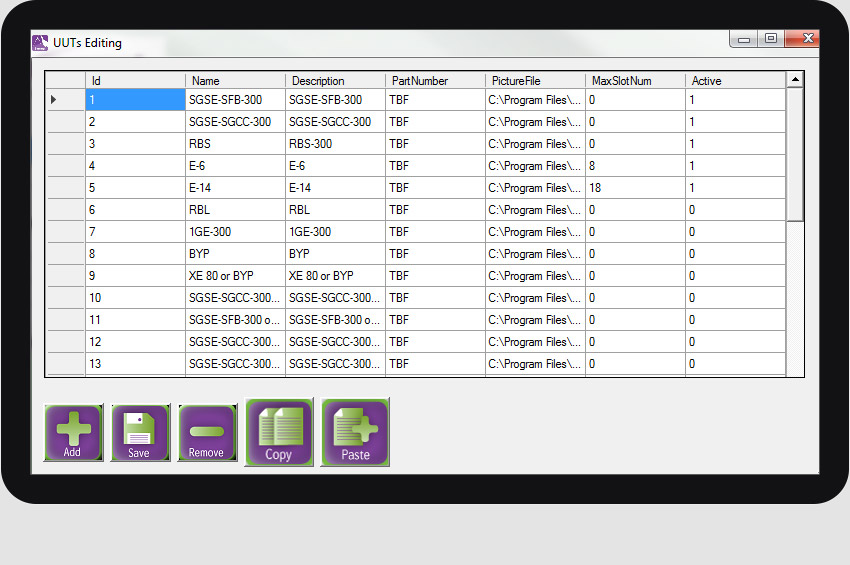Click the Add button with plus icon

pos(72,433)
